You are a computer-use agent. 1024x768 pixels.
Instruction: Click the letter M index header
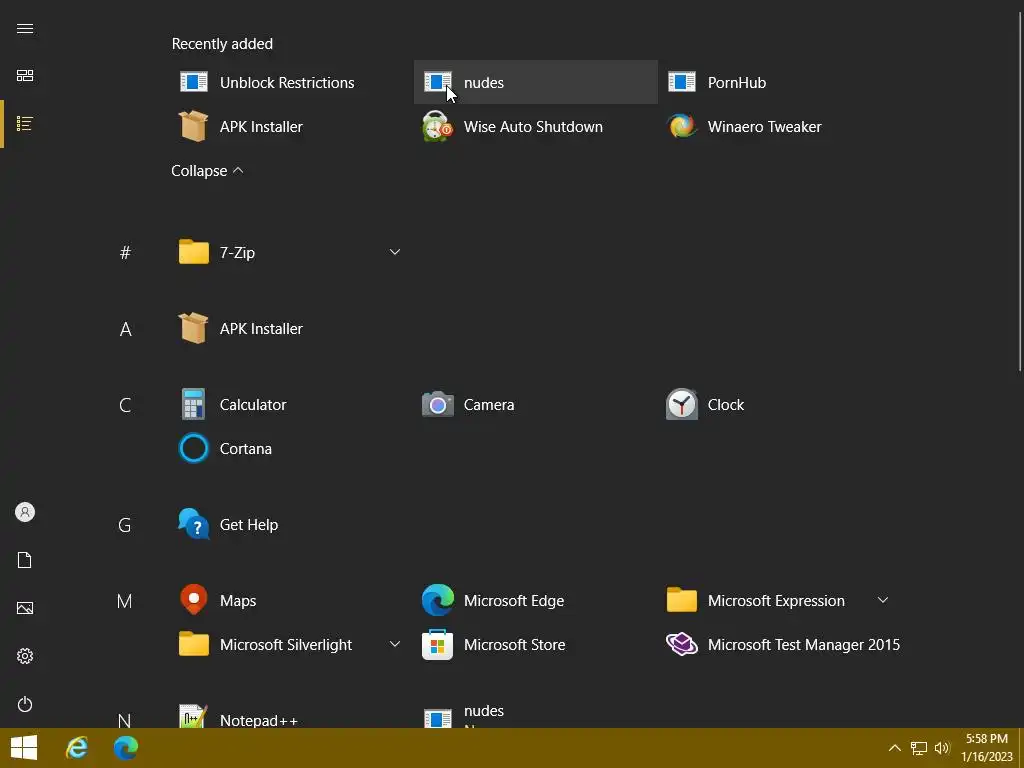click(x=124, y=601)
